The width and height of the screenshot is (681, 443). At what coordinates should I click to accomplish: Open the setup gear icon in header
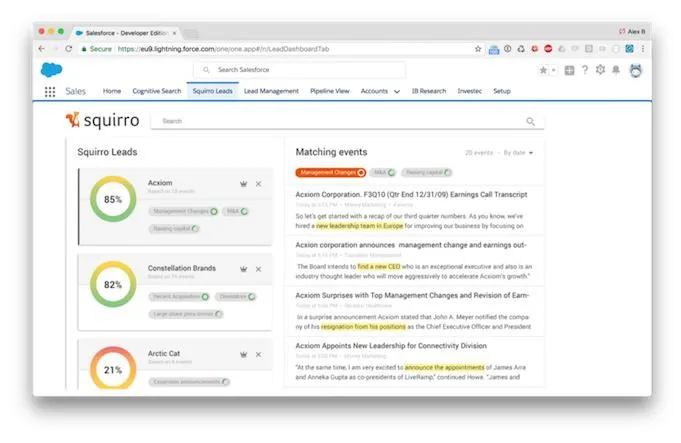pyautogui.click(x=600, y=70)
